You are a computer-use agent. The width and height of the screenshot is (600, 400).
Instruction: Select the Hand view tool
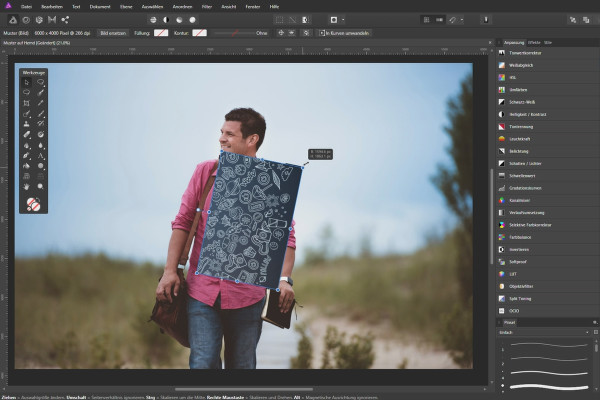pyautogui.click(x=26, y=186)
